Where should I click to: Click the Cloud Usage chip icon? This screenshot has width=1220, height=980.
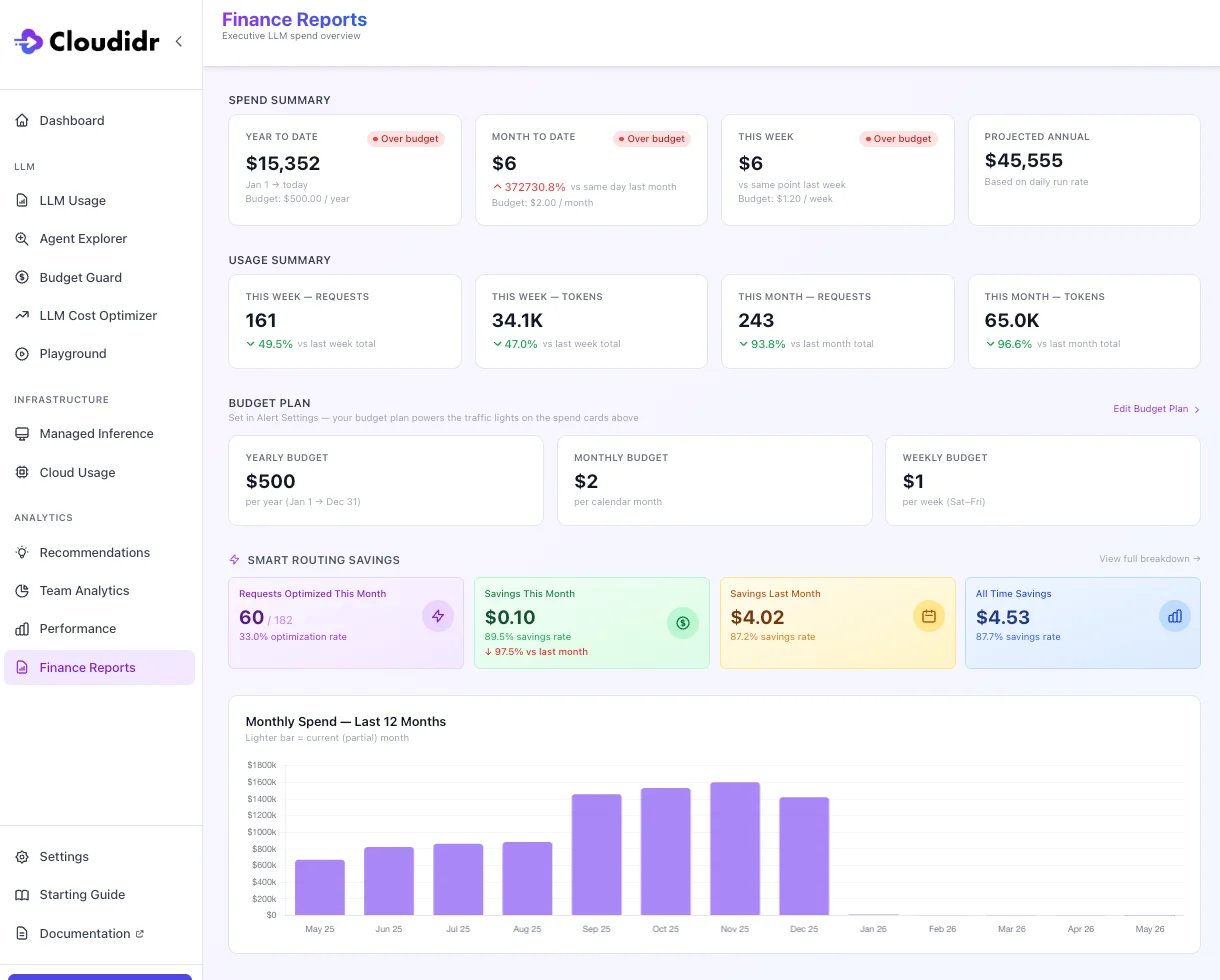click(x=22, y=473)
